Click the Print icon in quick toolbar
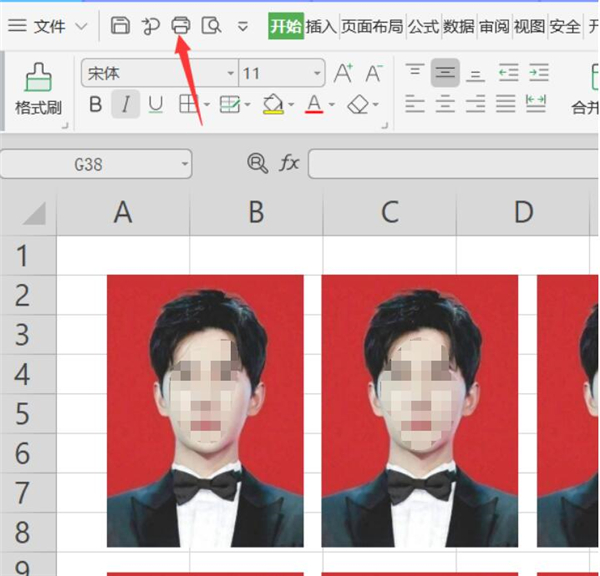Image resolution: width=600 pixels, height=576 pixels. pyautogui.click(x=181, y=26)
